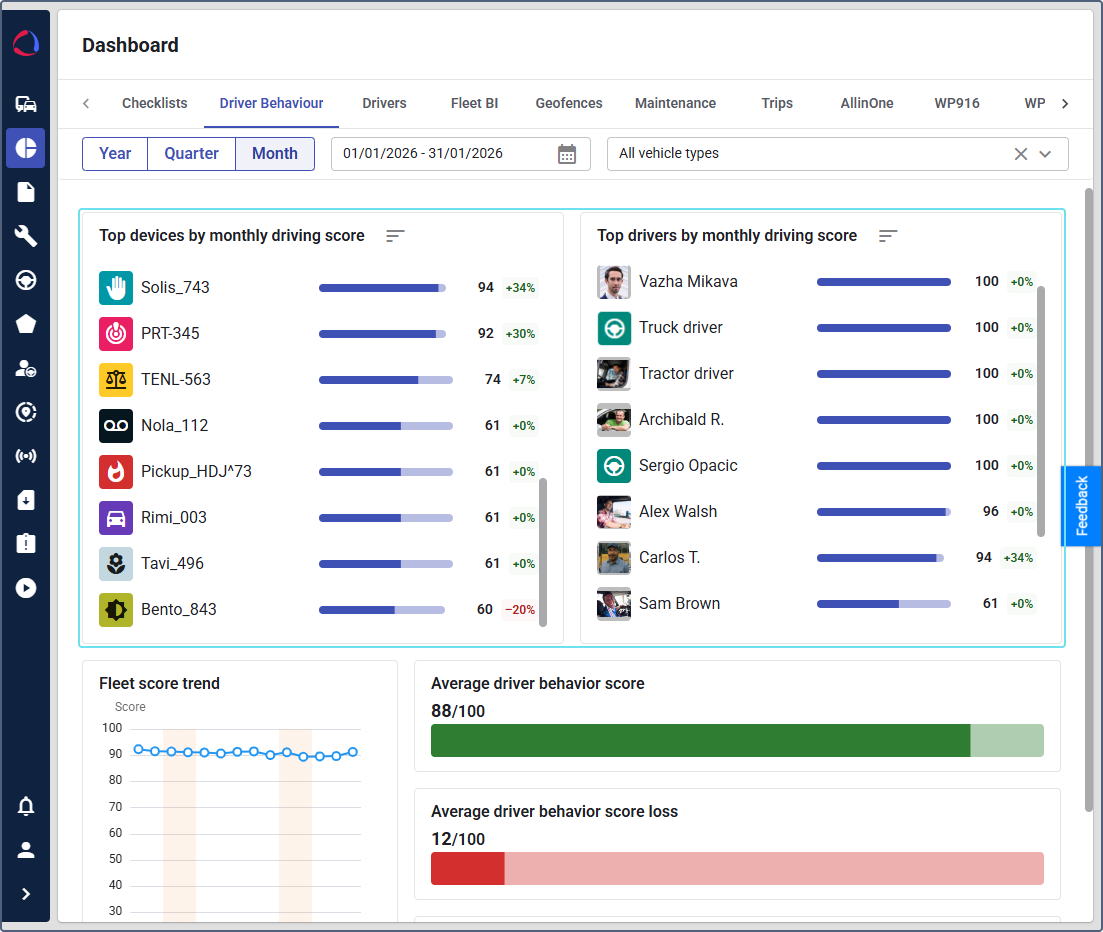
Task: Keep Month time range selected
Action: (x=274, y=153)
